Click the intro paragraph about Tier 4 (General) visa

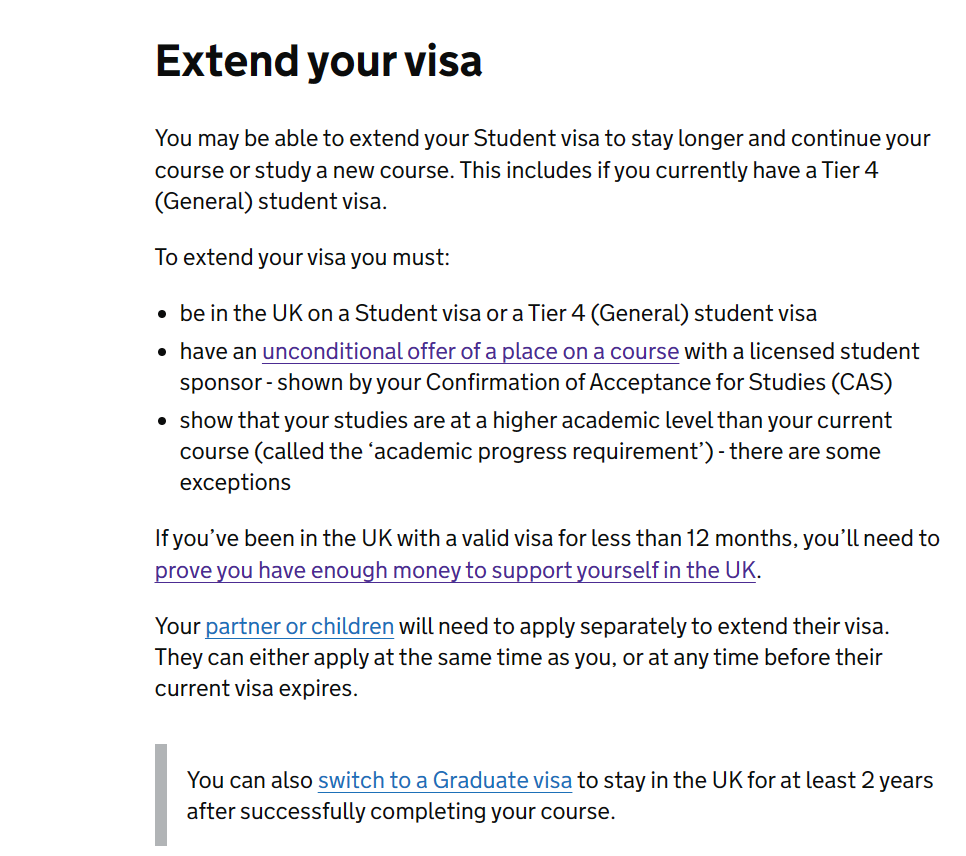542,169
